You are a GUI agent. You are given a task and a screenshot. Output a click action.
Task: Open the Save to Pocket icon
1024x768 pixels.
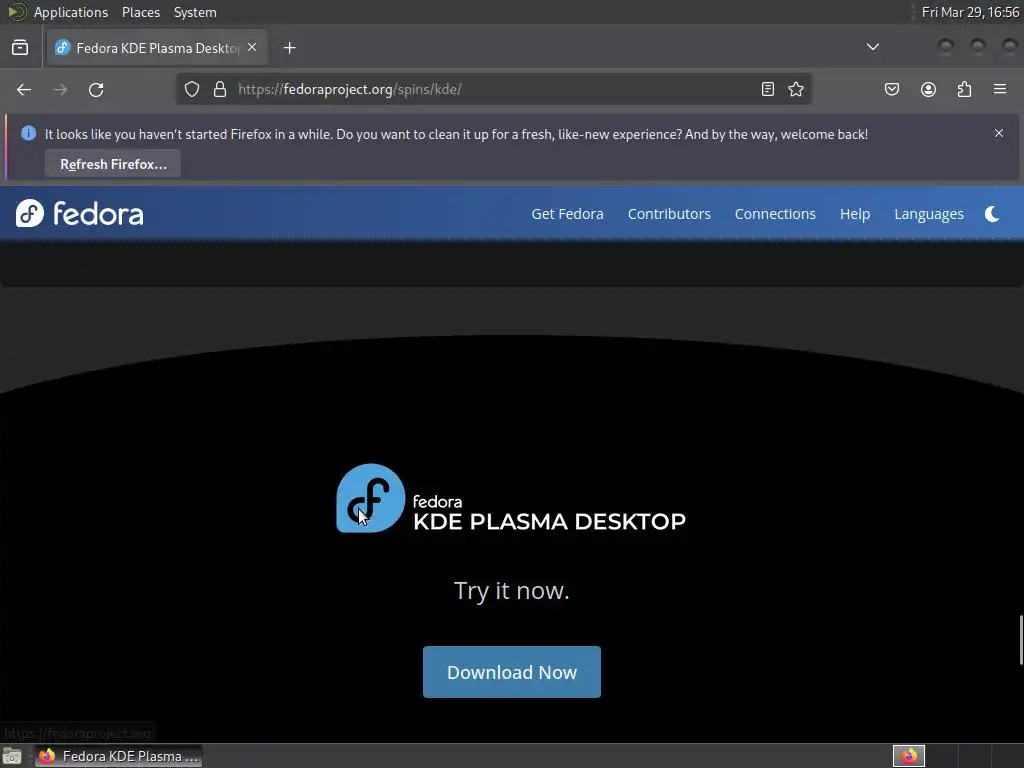point(891,89)
